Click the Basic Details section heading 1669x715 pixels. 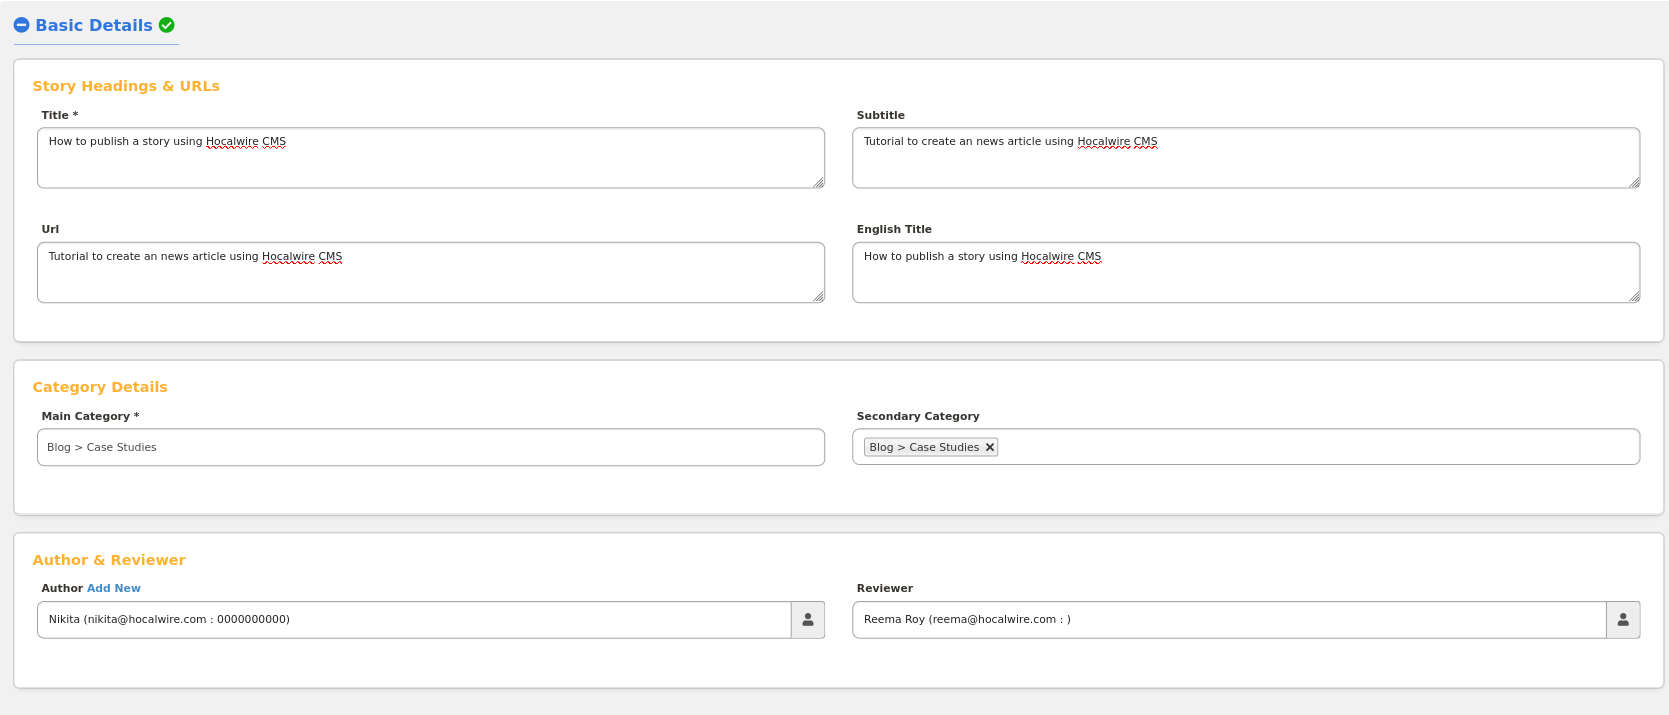pos(94,25)
